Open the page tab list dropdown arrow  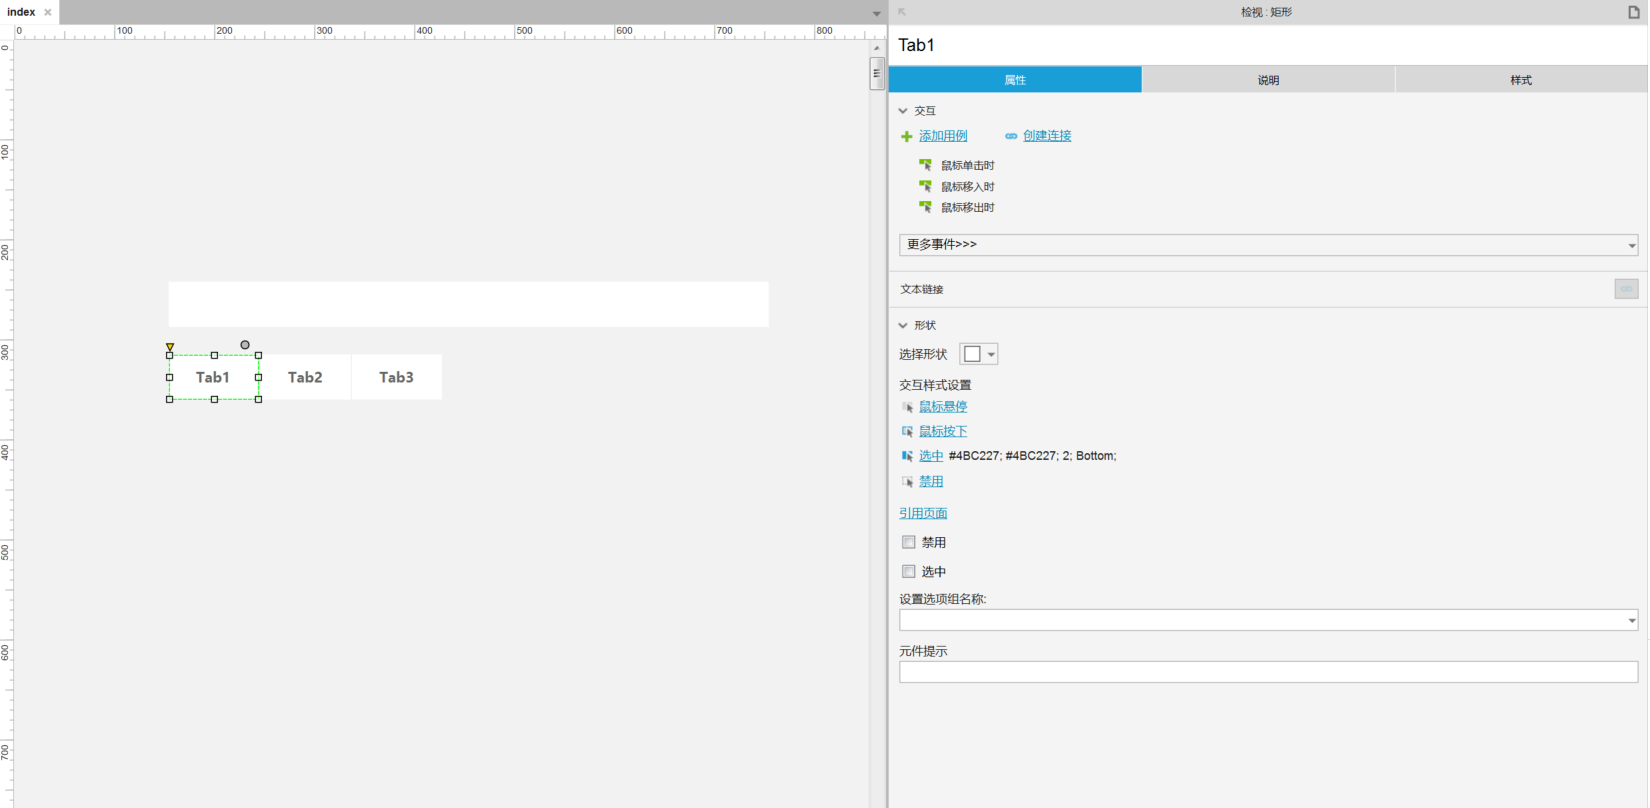pyautogui.click(x=877, y=13)
